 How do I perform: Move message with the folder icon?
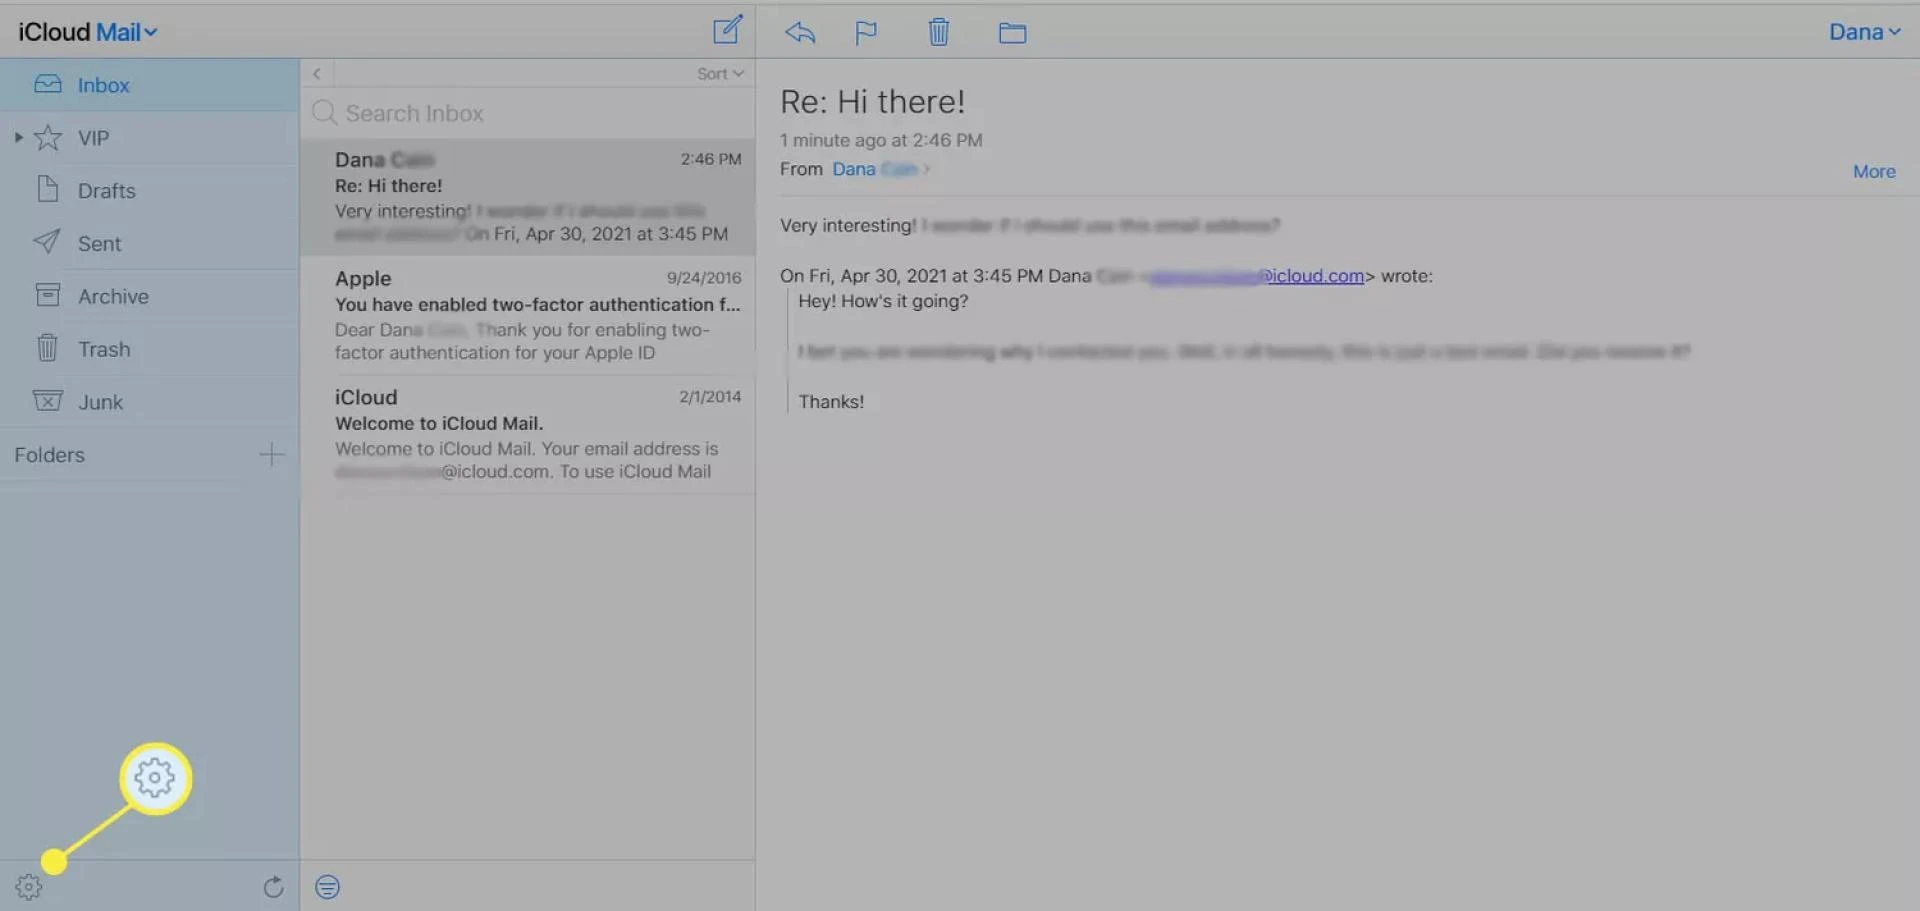click(1012, 32)
